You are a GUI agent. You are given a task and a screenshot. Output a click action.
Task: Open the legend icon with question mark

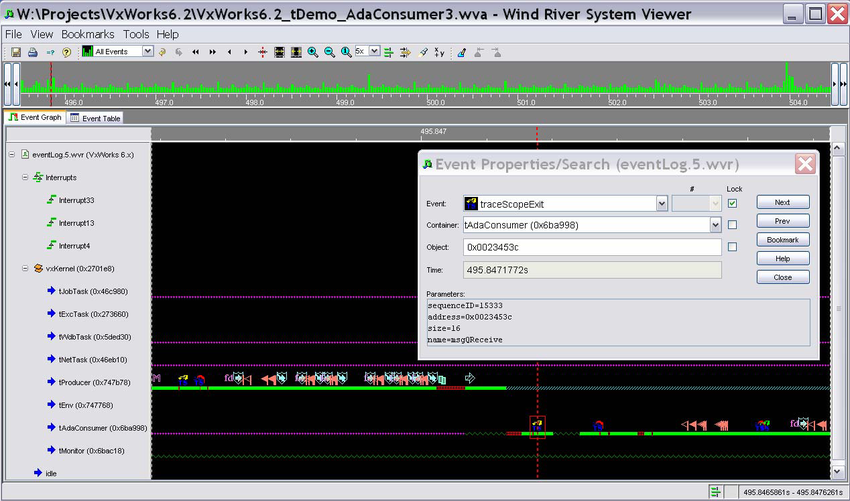[50, 52]
